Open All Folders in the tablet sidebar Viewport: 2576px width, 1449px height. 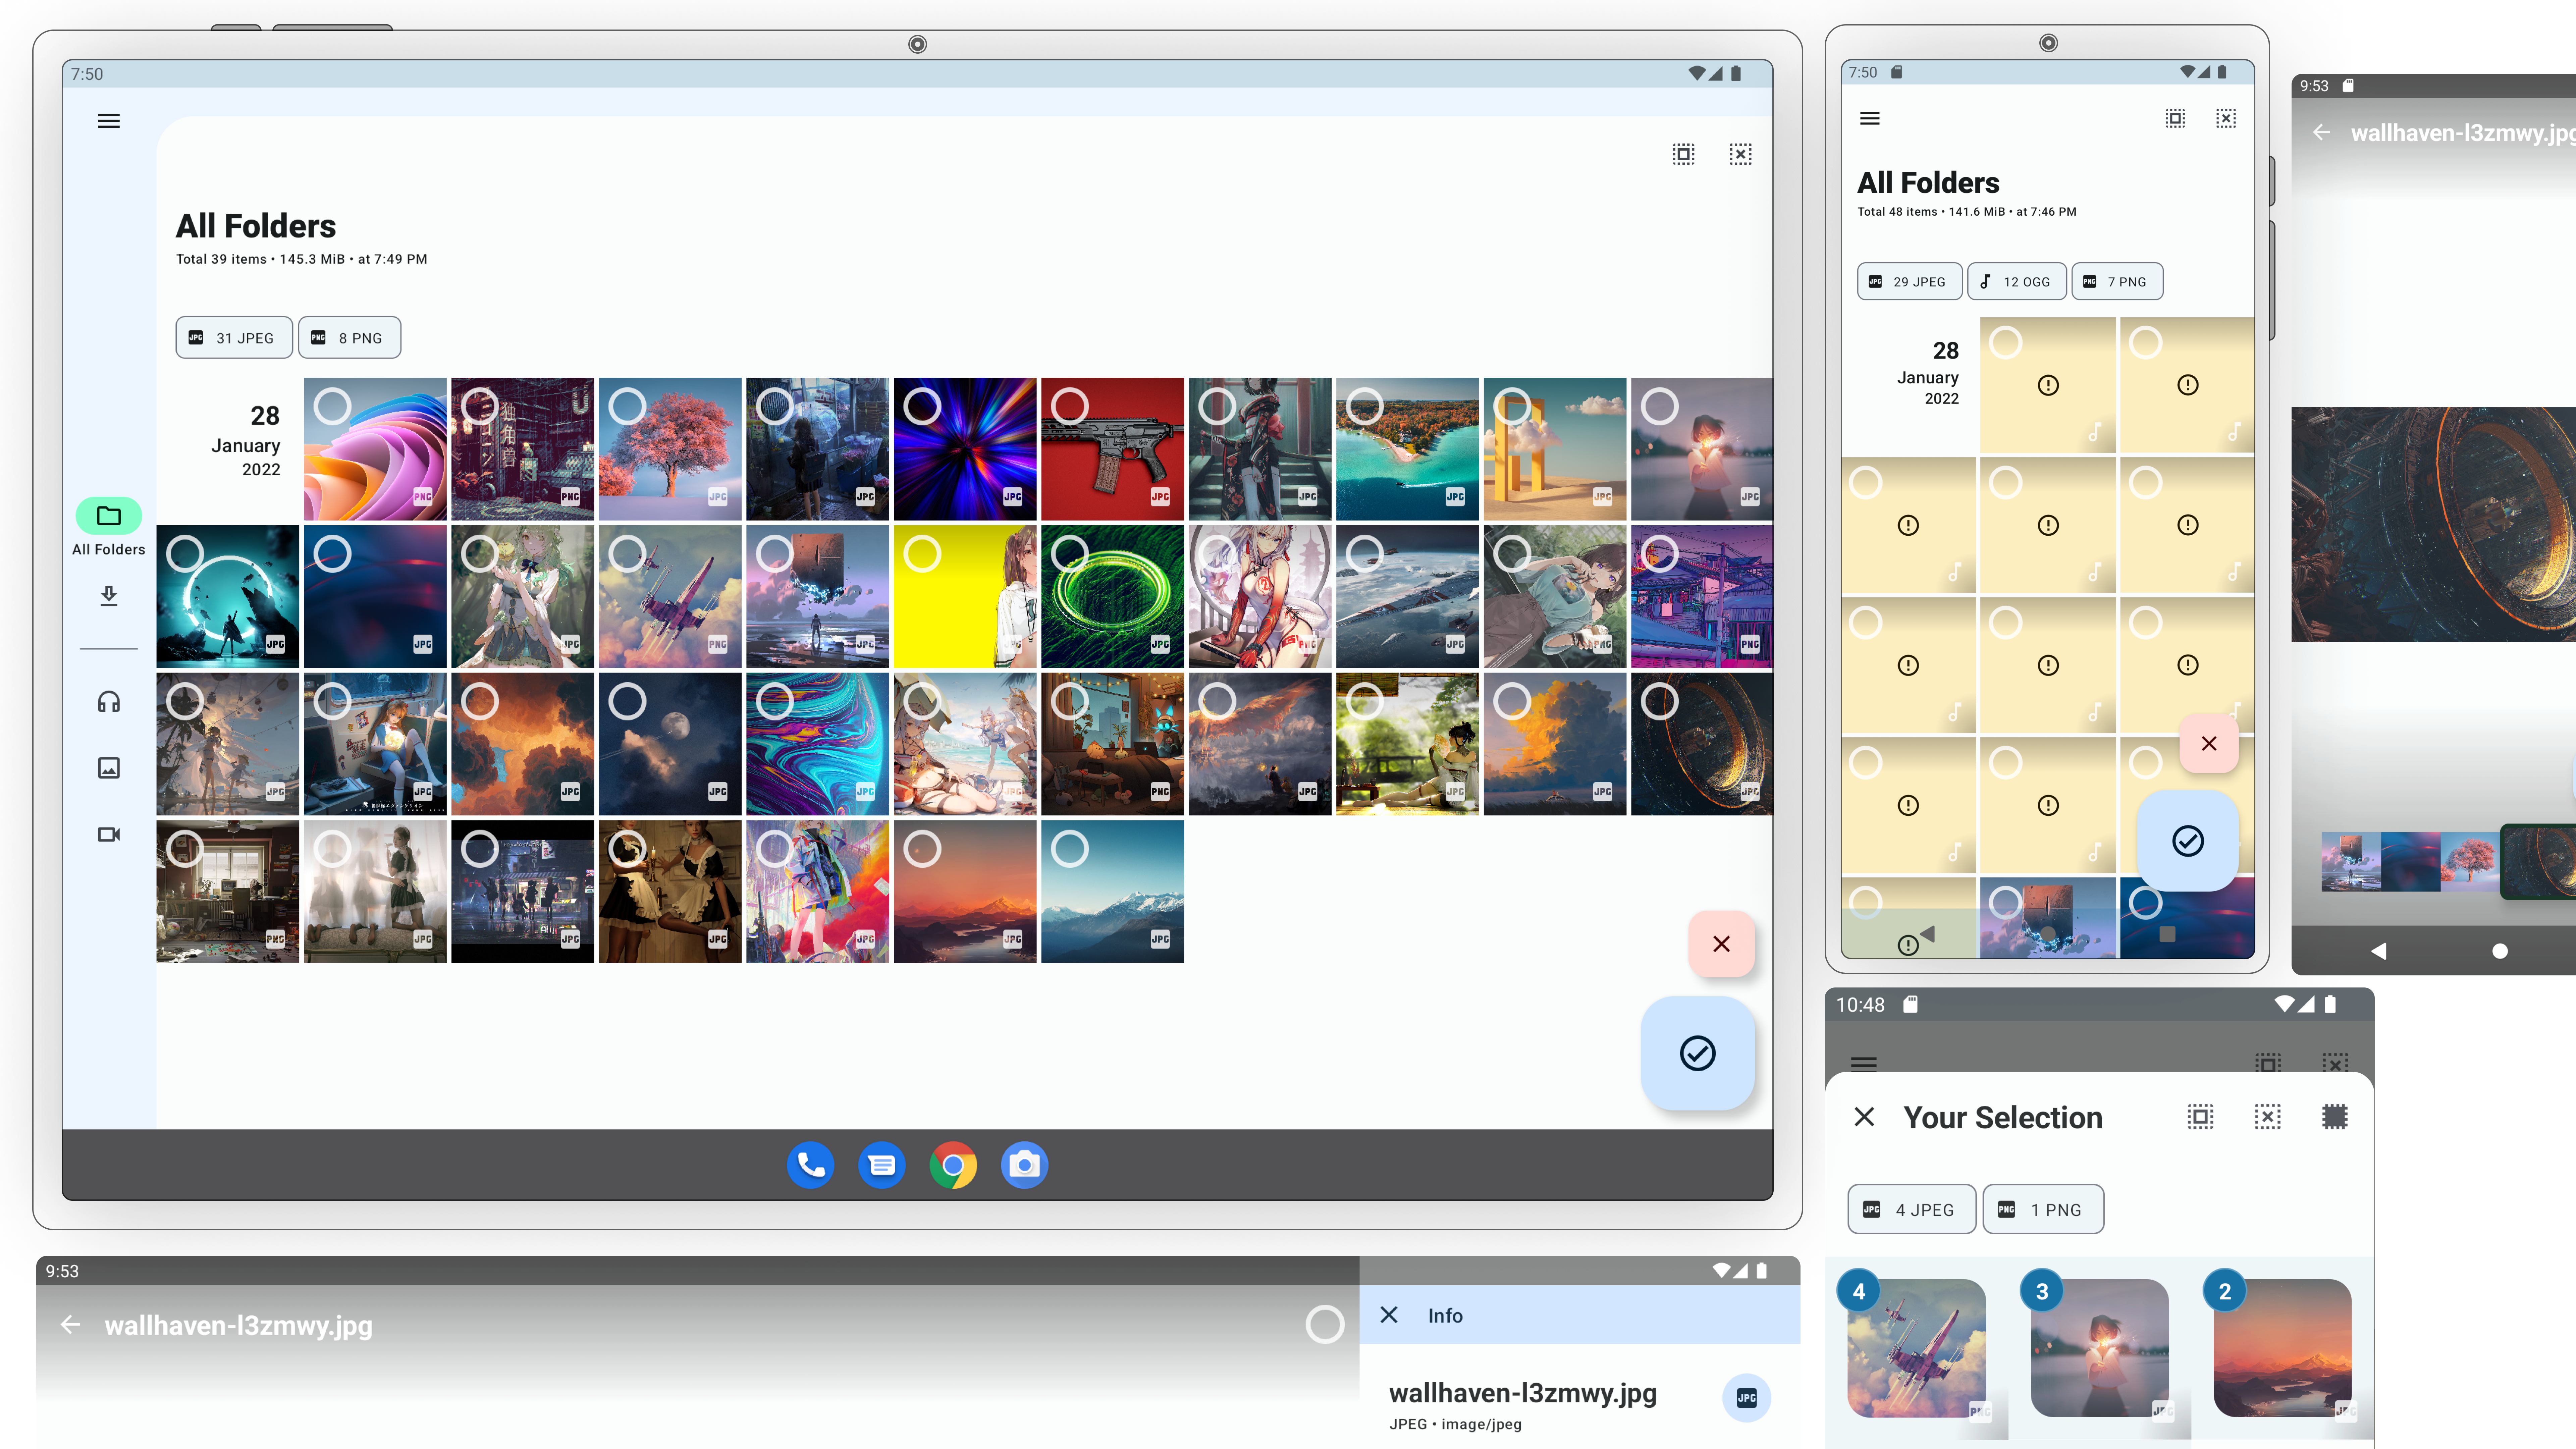109,527
